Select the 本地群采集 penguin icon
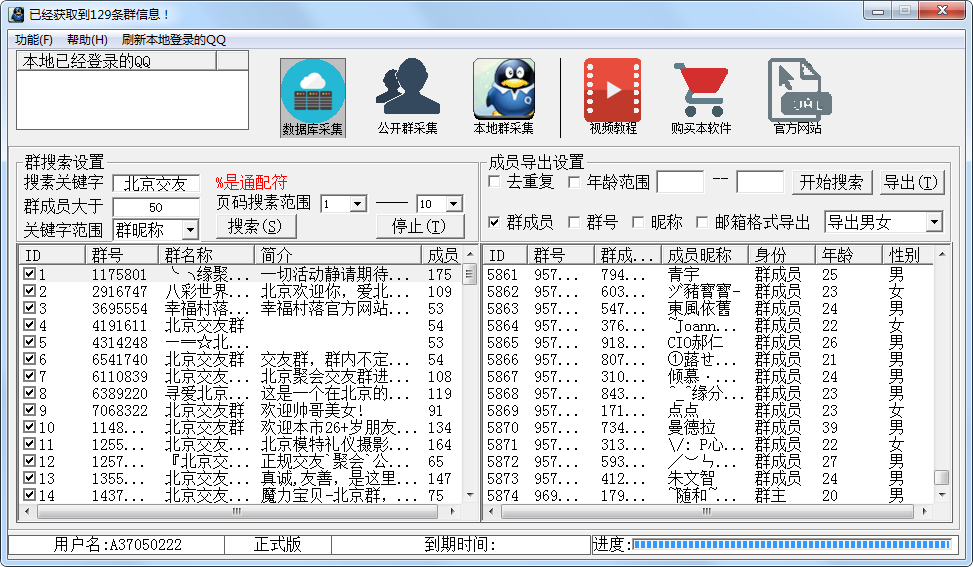 [503, 90]
